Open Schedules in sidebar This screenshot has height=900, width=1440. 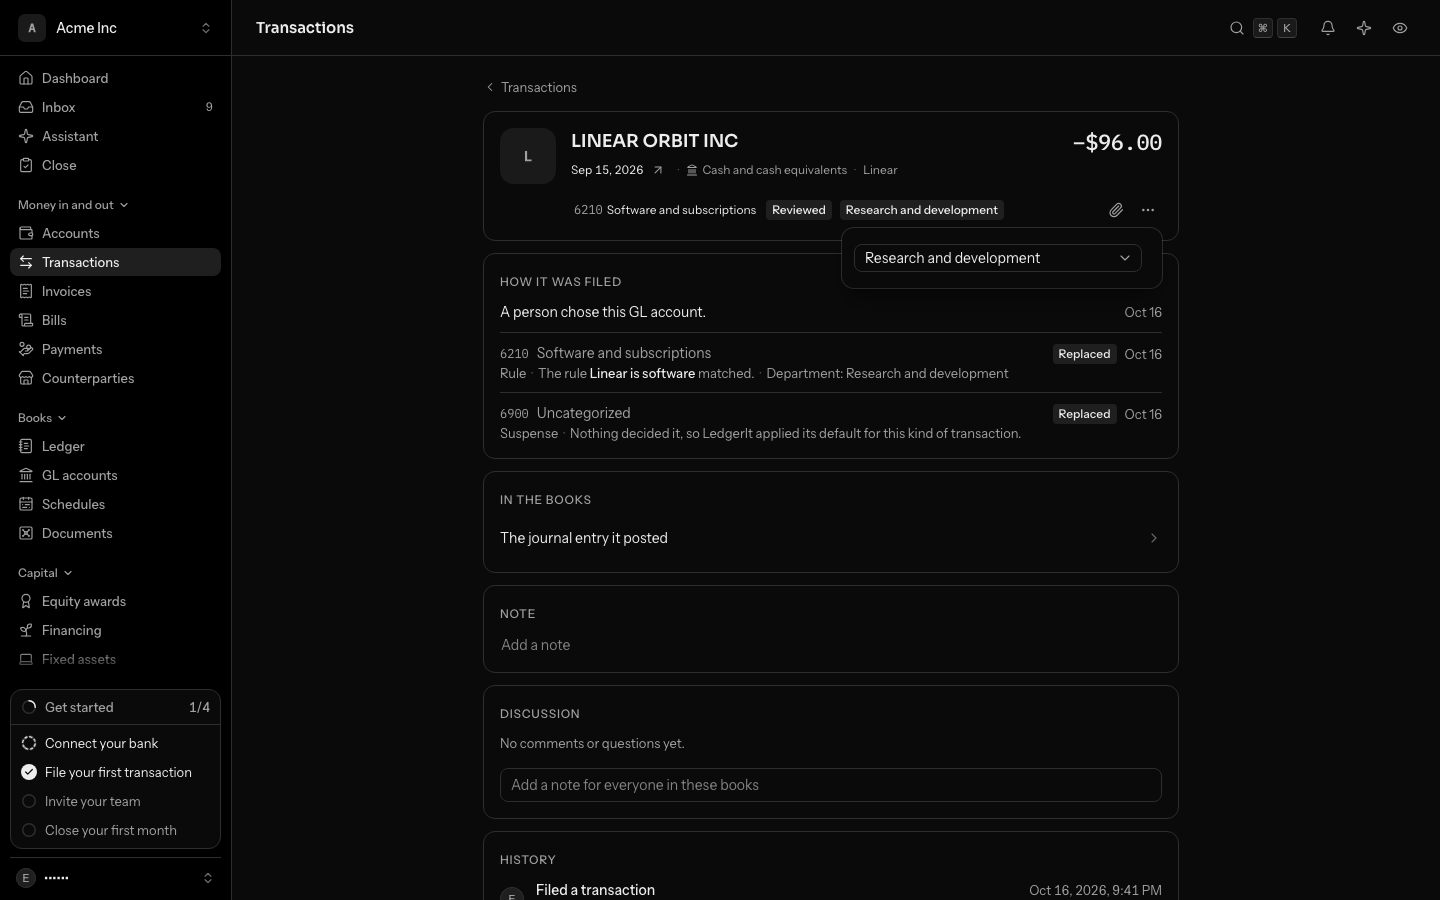pyautogui.click(x=115, y=504)
